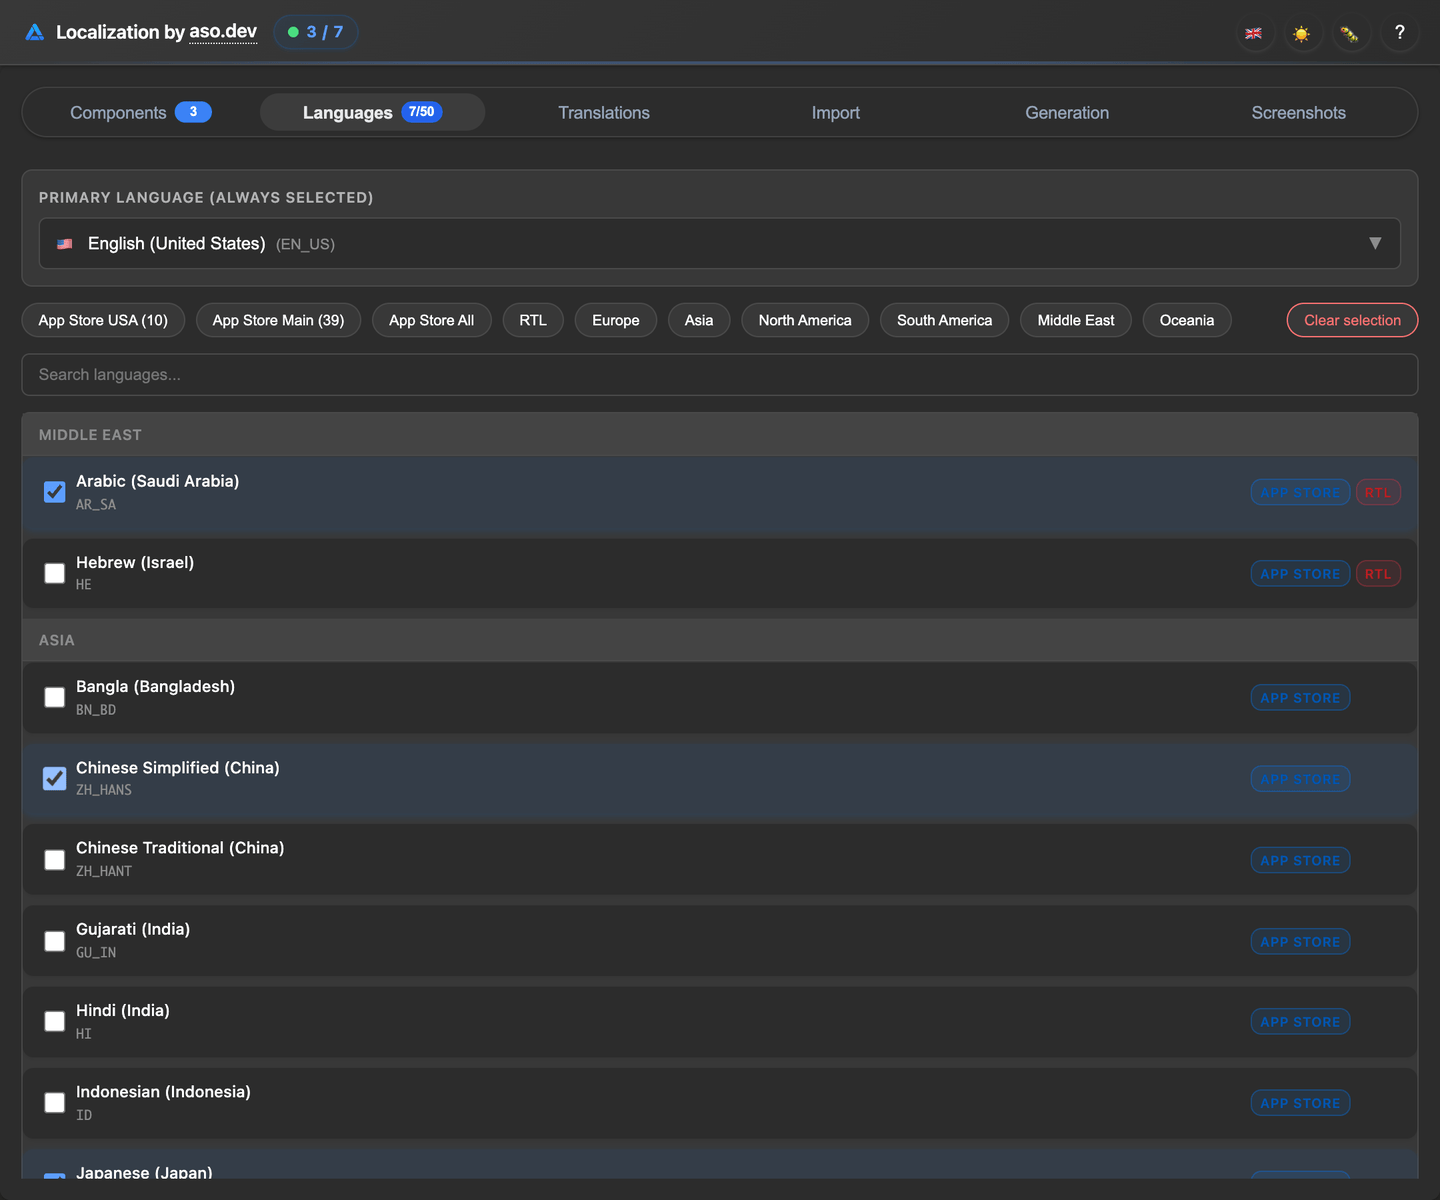Select the Middle East filter chip
The image size is (1440, 1200).
(1076, 320)
